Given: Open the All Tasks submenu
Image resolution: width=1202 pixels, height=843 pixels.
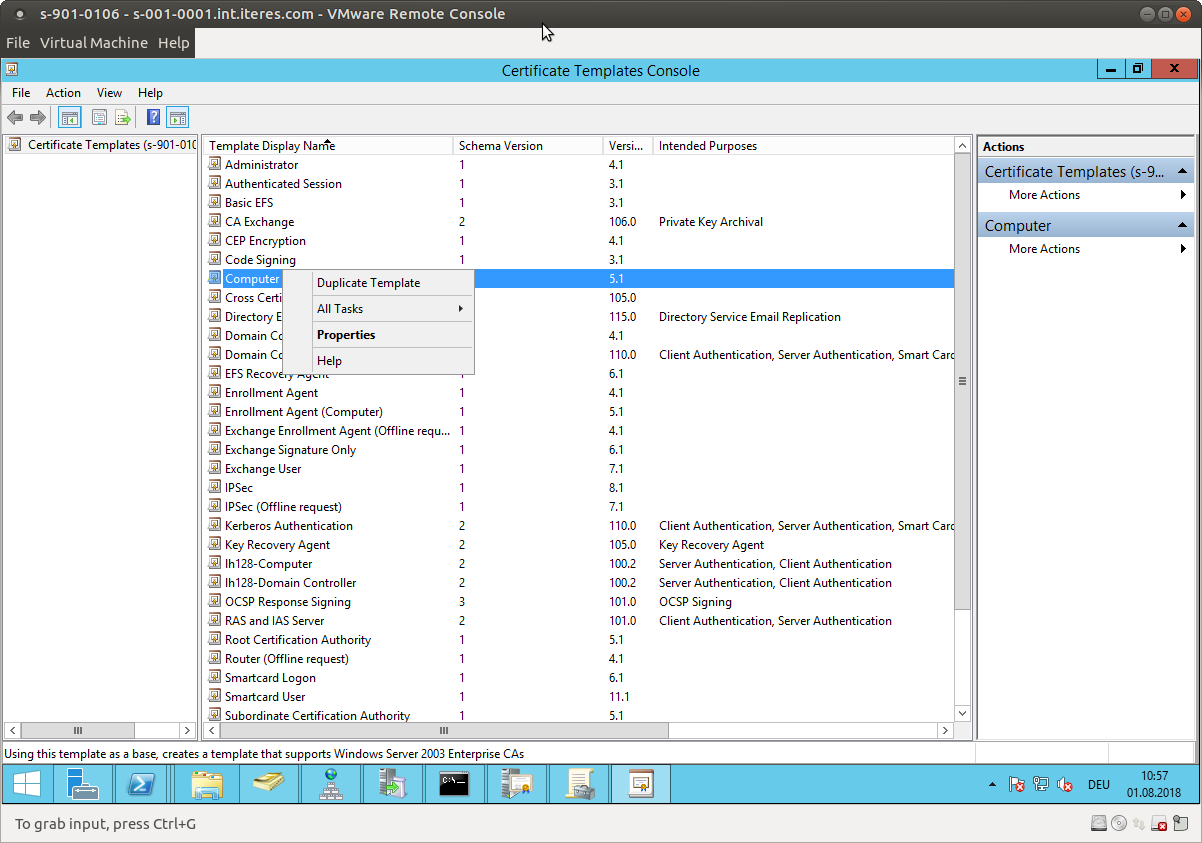Looking at the screenshot, I should pos(378,309).
